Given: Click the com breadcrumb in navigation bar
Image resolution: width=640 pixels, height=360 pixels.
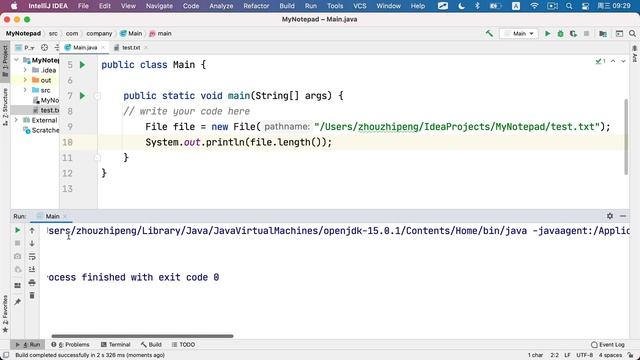Looking at the screenshot, I should [72, 33].
